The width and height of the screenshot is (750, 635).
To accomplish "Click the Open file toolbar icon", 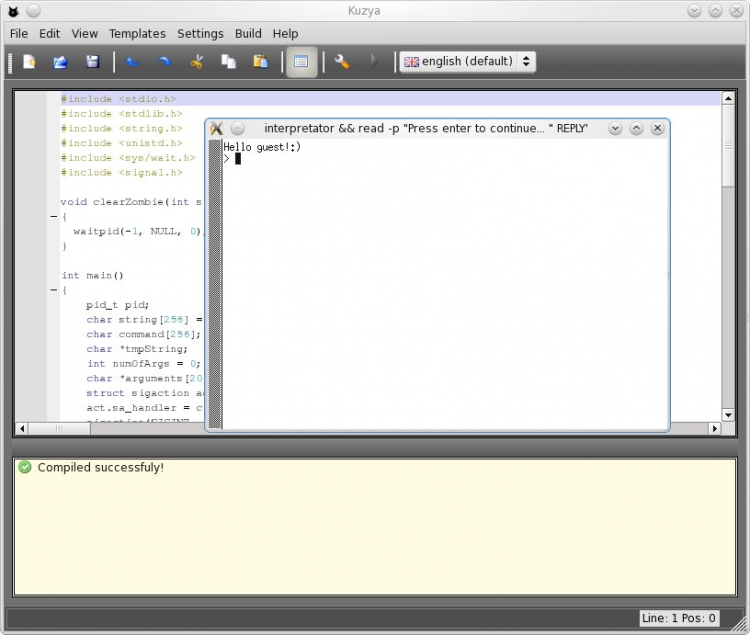I will [60, 62].
